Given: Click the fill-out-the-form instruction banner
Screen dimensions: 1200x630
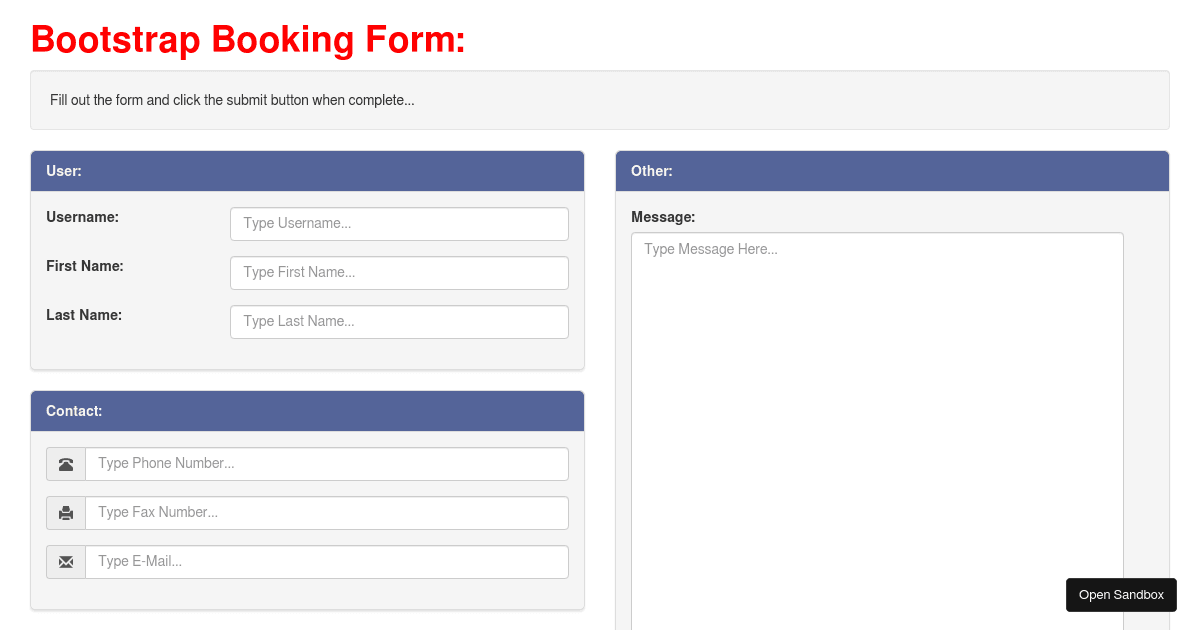Looking at the screenshot, I should [600, 99].
